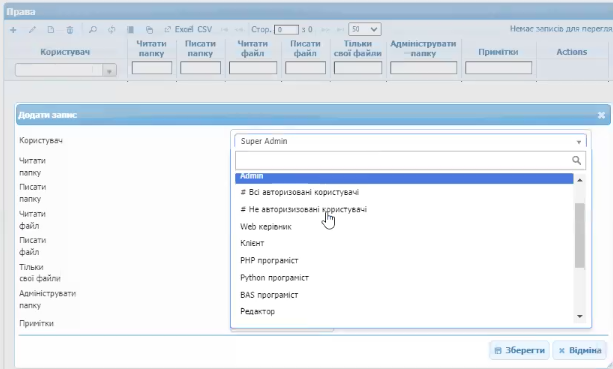
Task: Sort by Читати папку column header
Action: point(151,48)
